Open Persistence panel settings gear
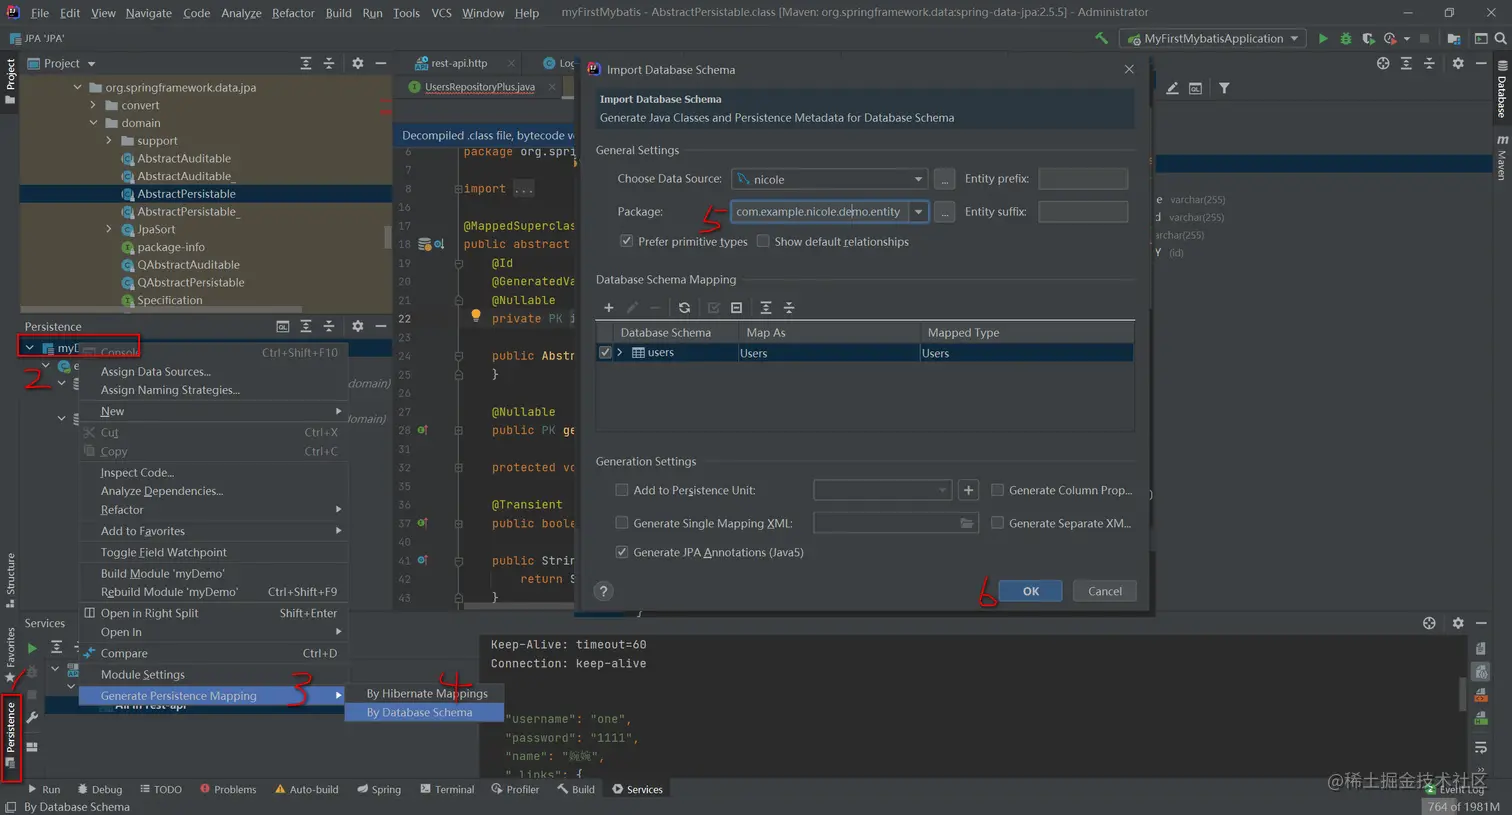The height and width of the screenshot is (815, 1512). click(x=357, y=326)
